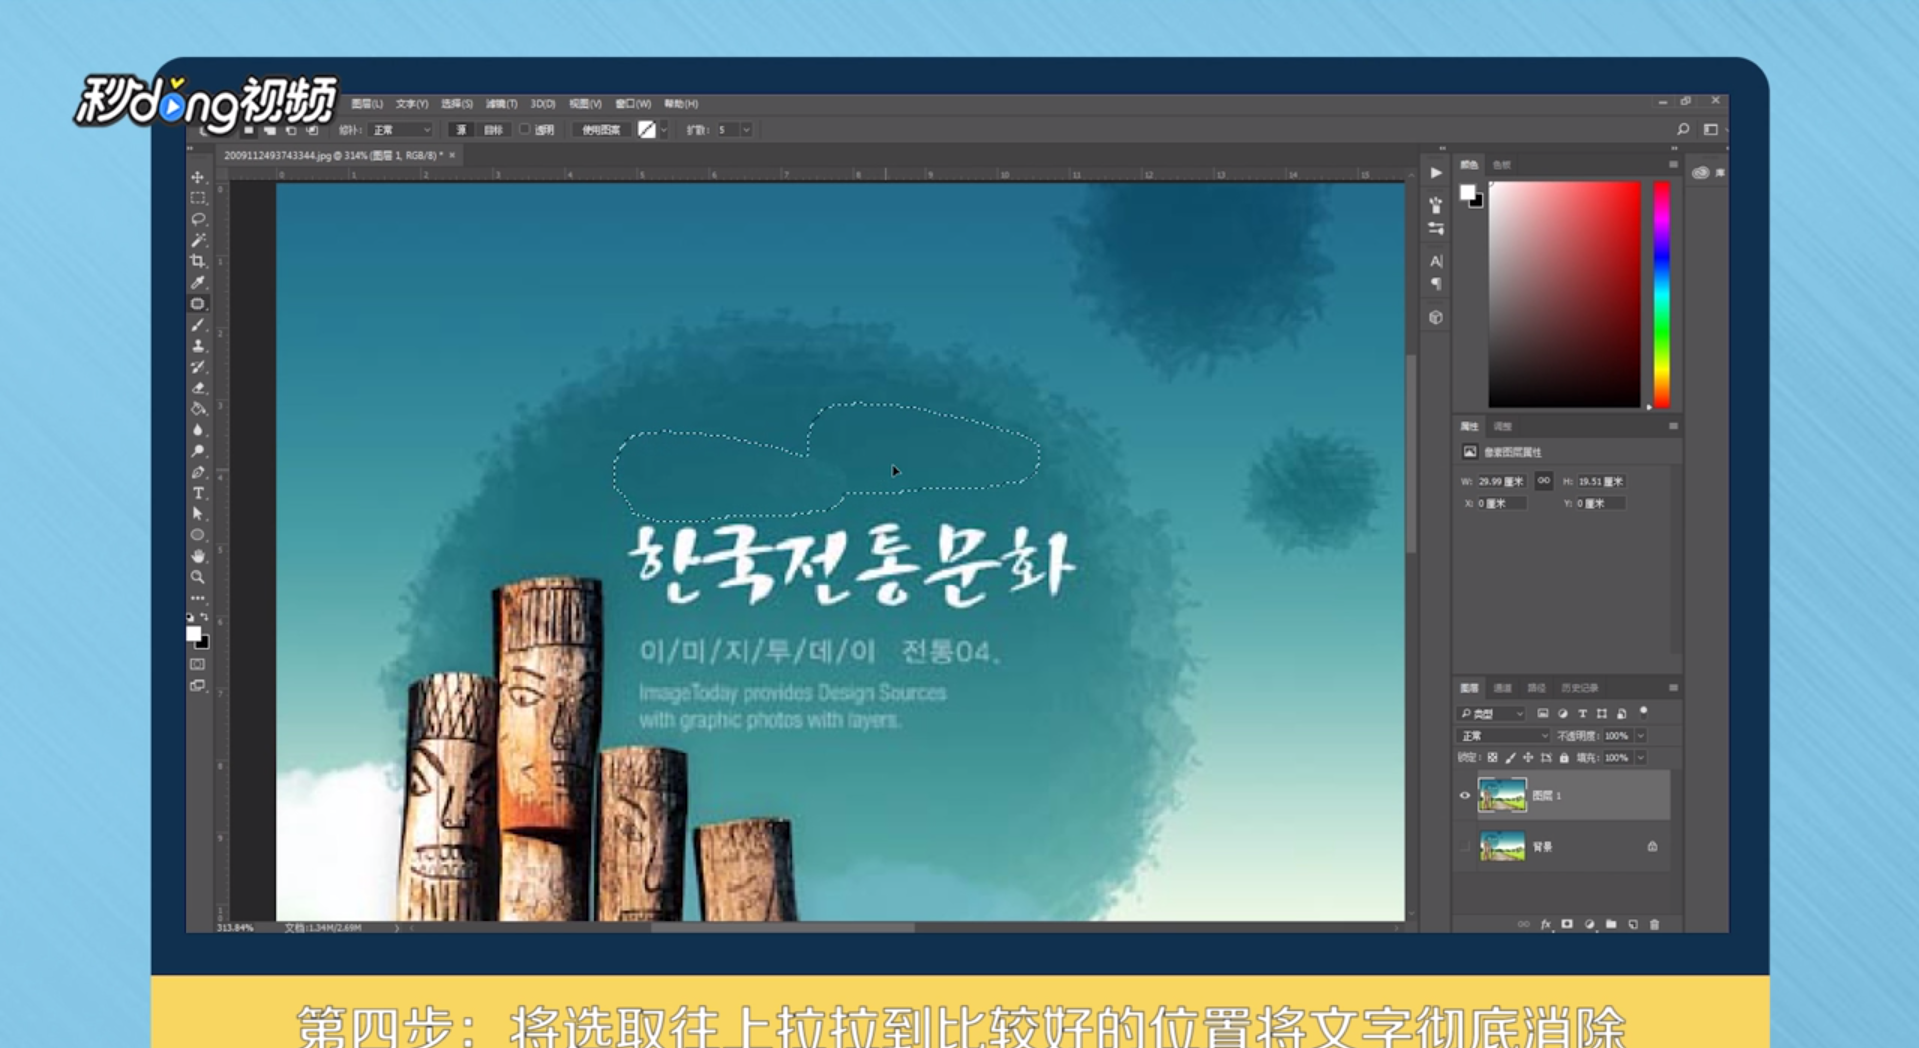This screenshot has height=1048, width=1919.
Task: Switch to the 历史记录 tab
Action: pyautogui.click(x=1580, y=688)
